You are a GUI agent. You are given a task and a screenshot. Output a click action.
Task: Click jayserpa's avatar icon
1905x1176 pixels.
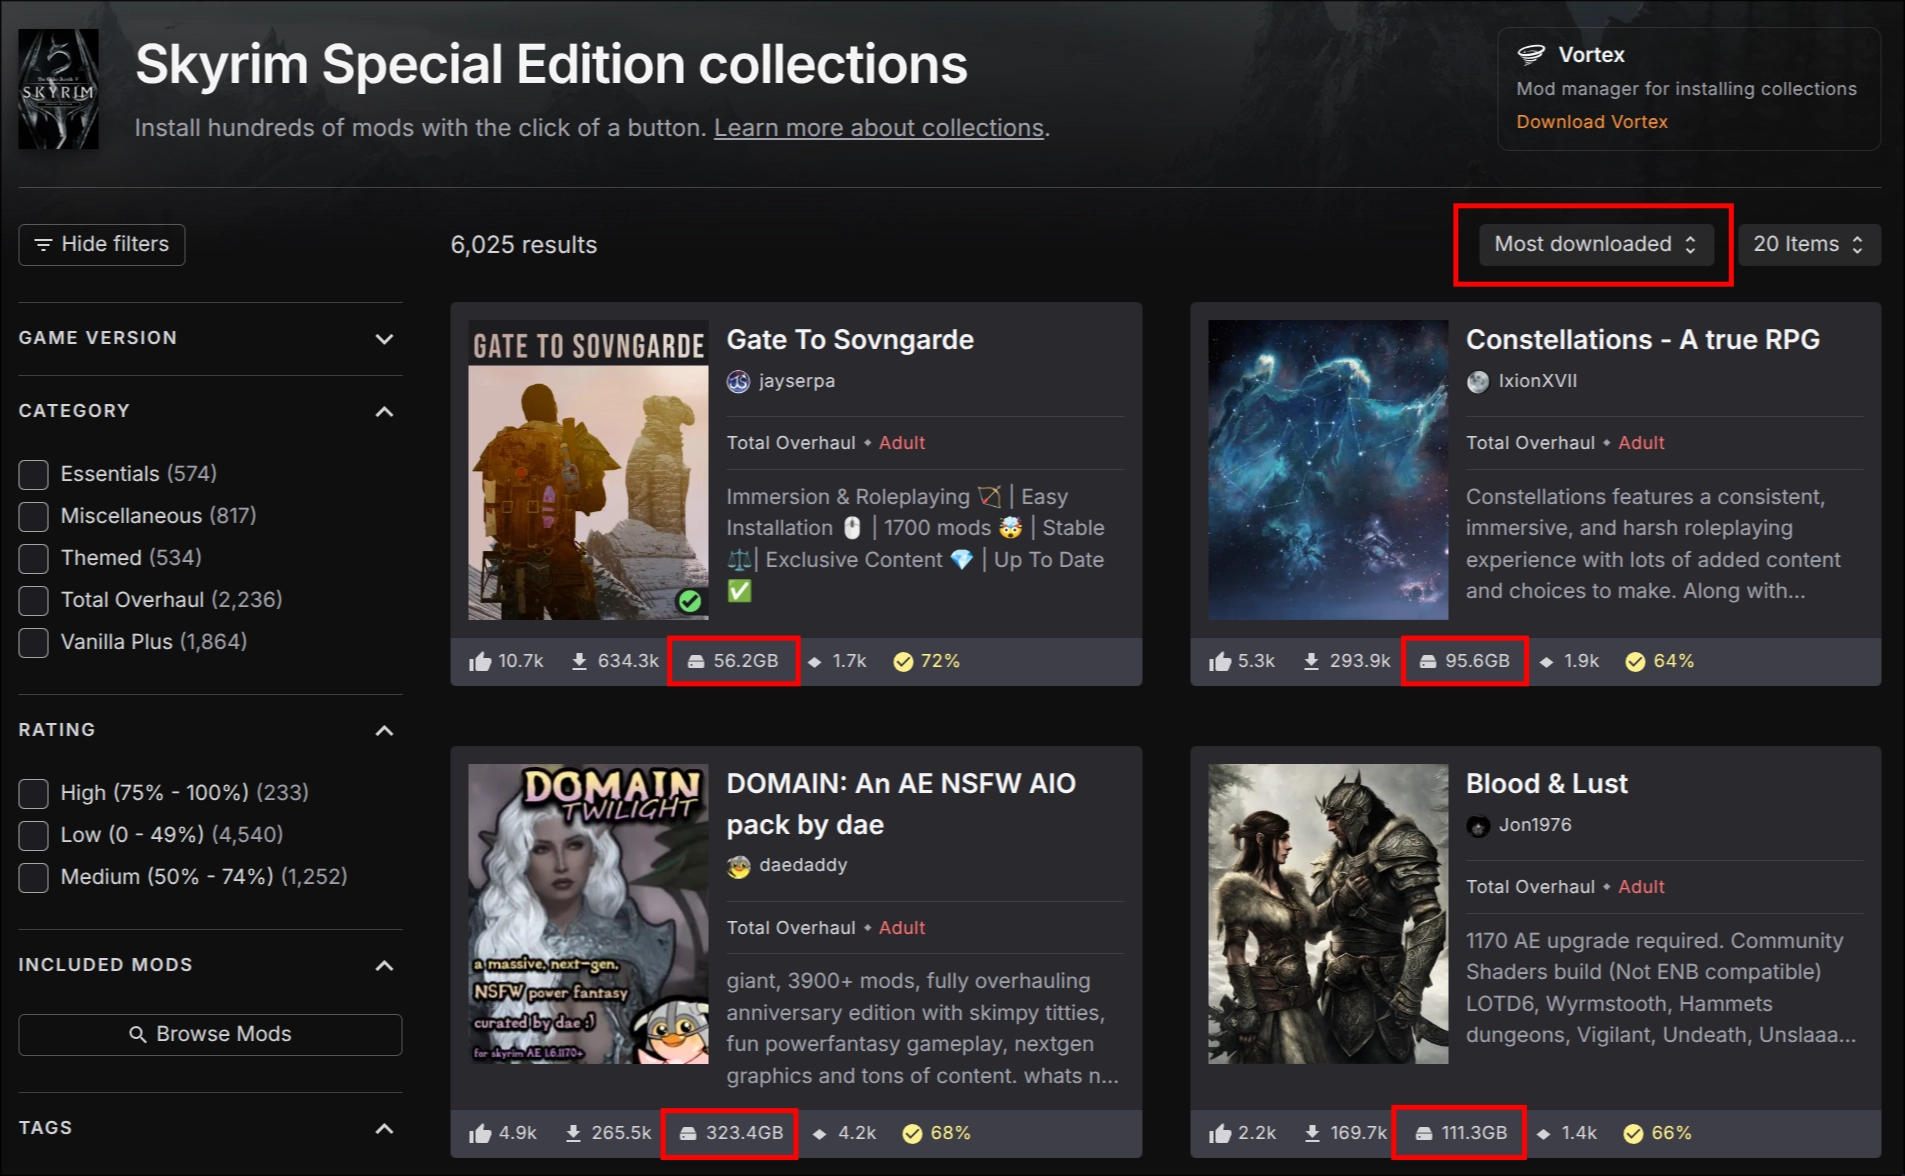click(738, 382)
